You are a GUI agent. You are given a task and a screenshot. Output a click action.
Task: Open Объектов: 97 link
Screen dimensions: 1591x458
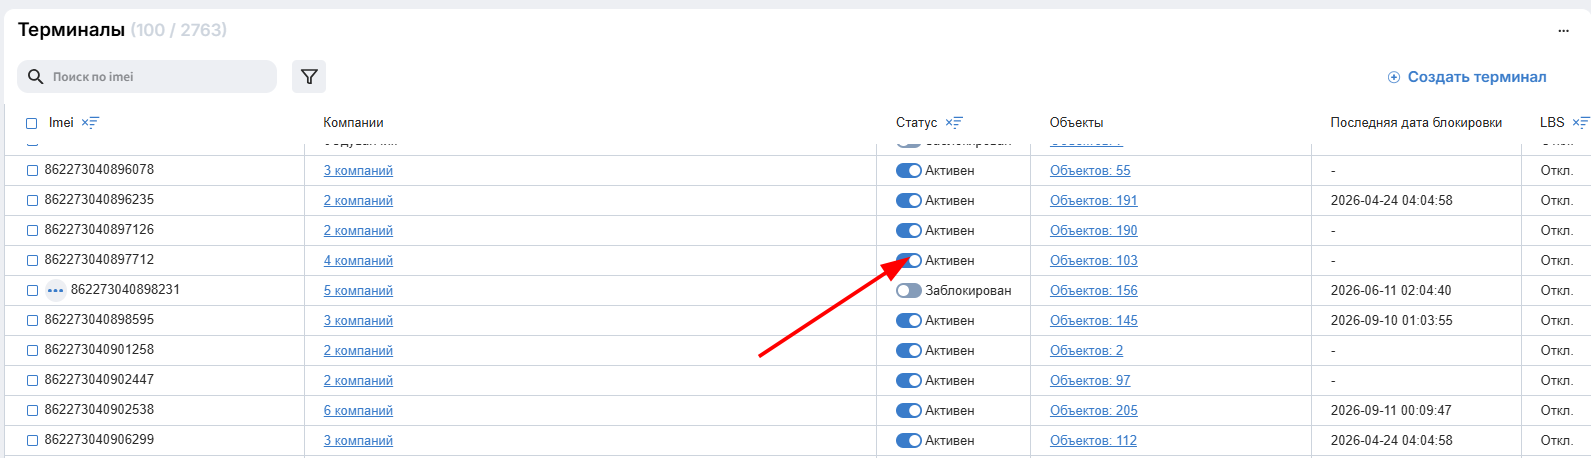1090,381
